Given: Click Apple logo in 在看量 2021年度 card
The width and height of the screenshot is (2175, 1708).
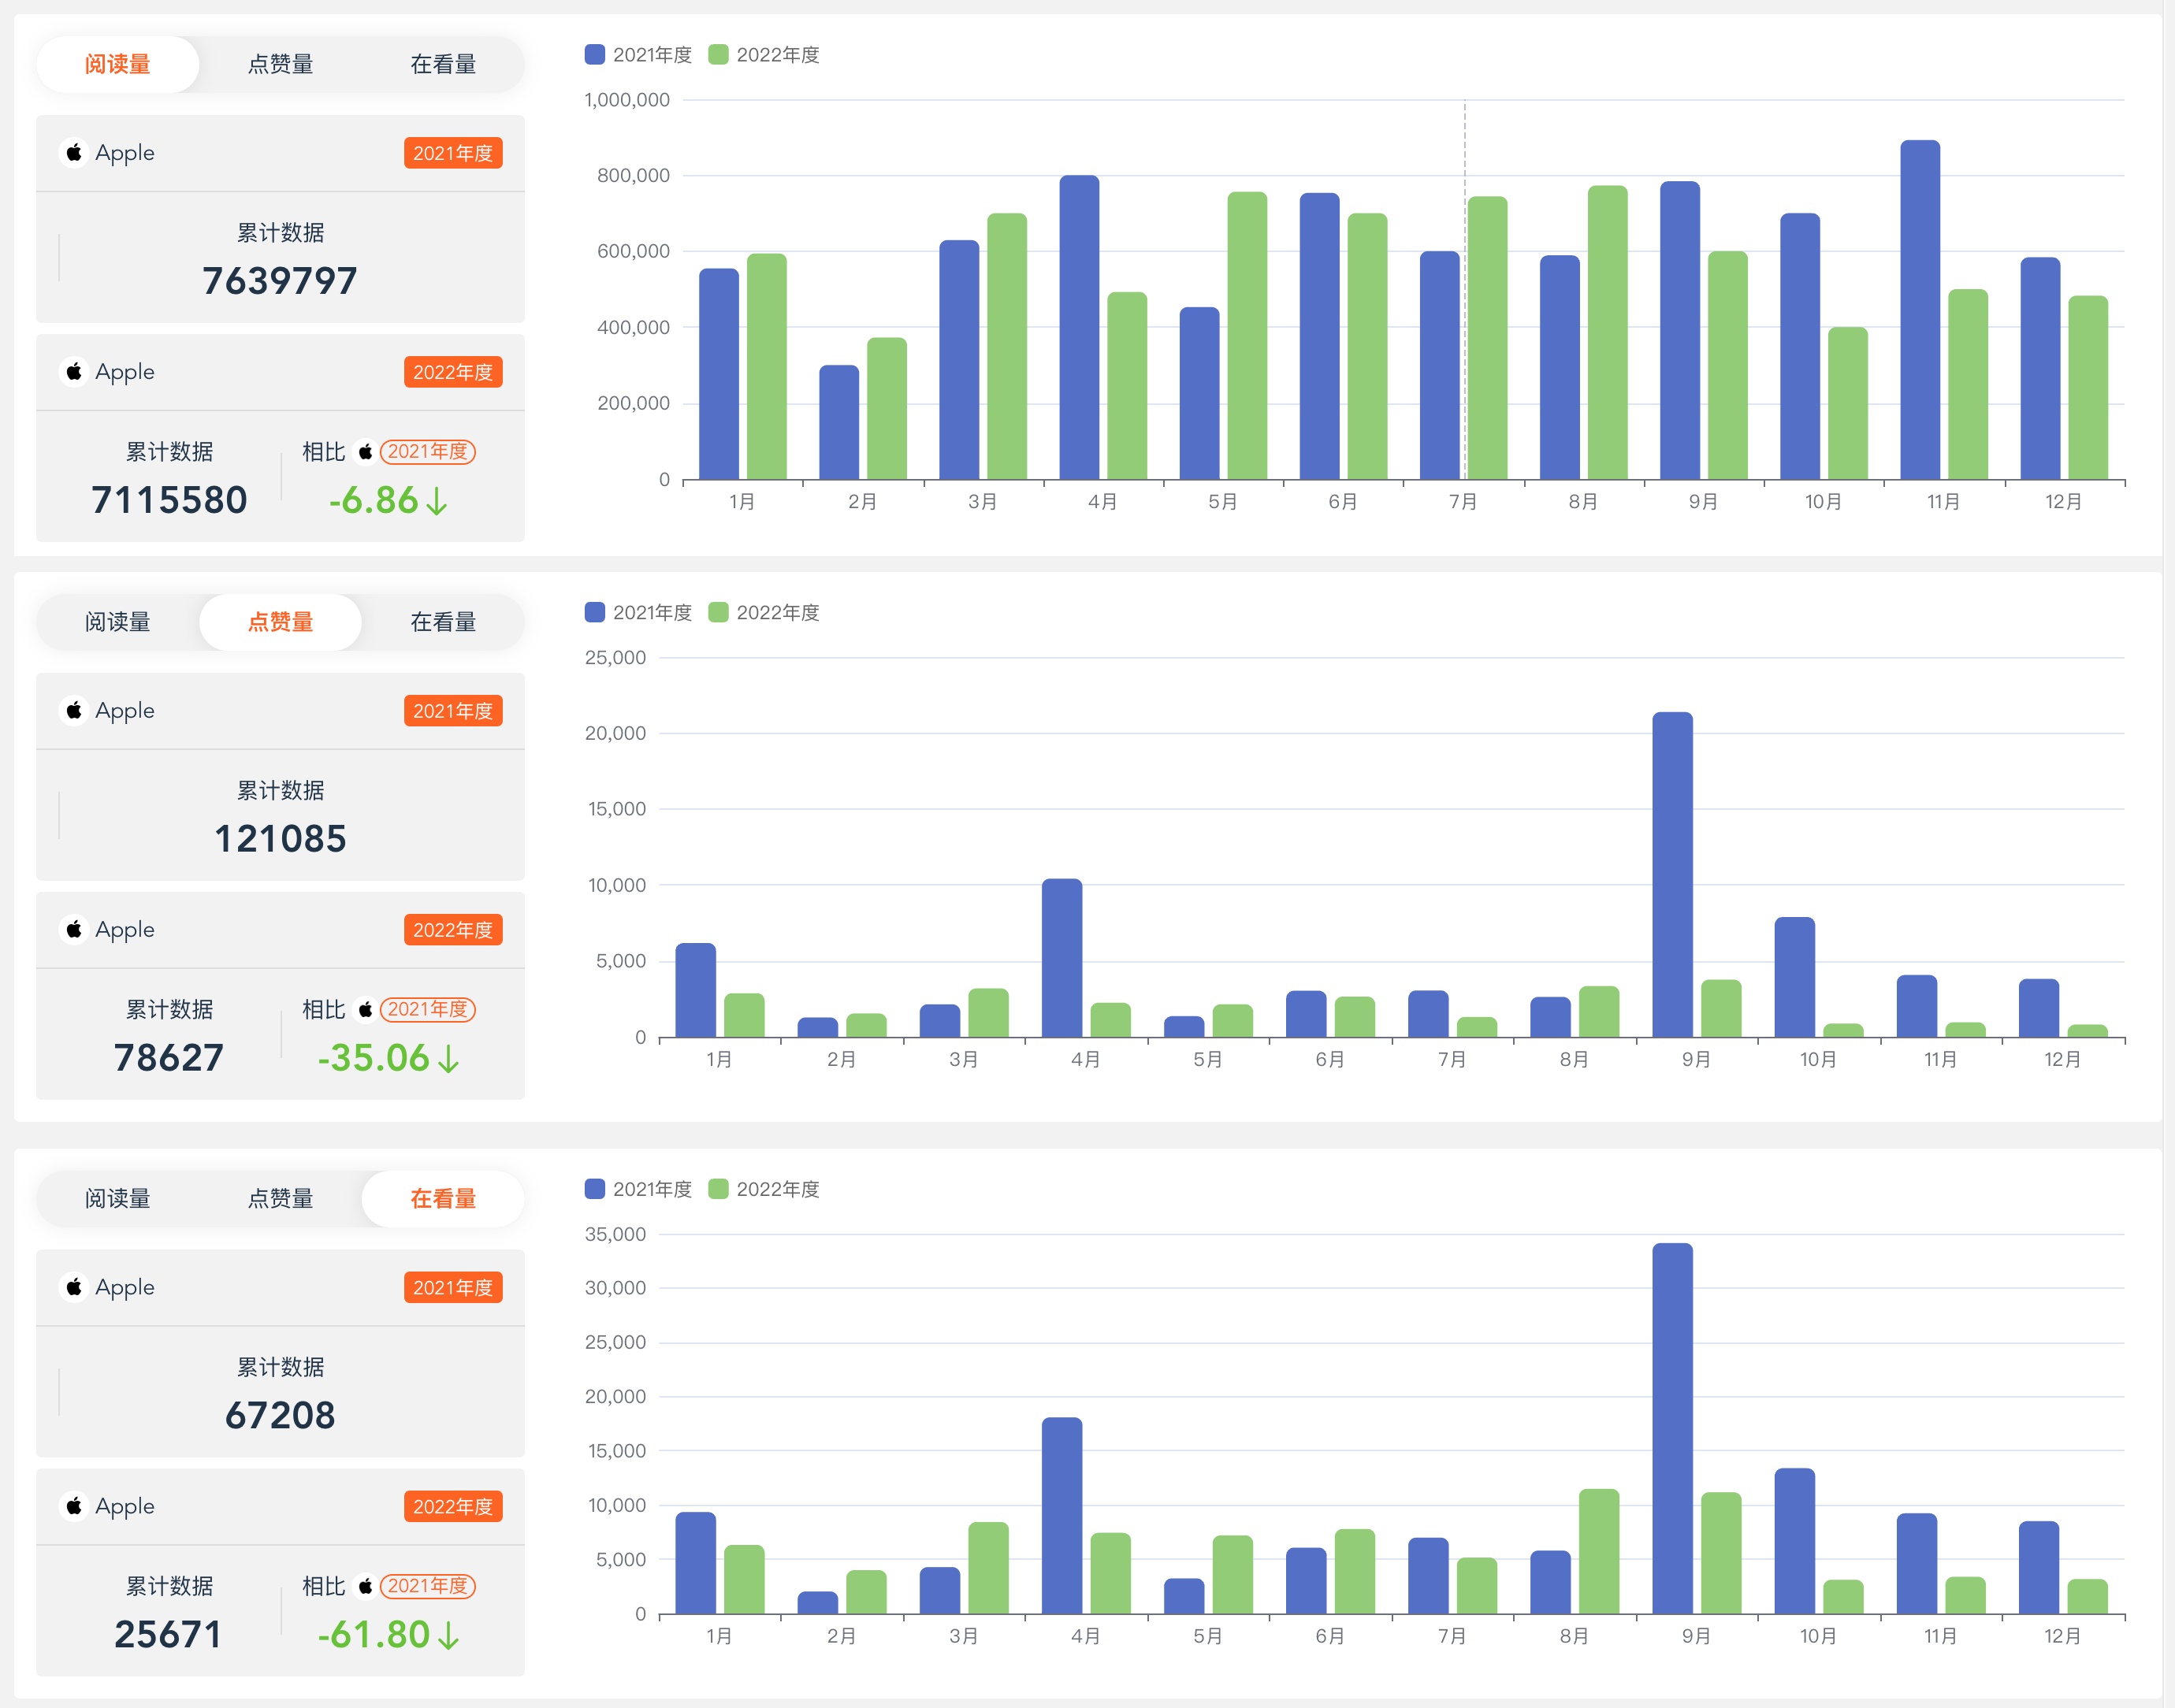Looking at the screenshot, I should click(x=74, y=1287).
